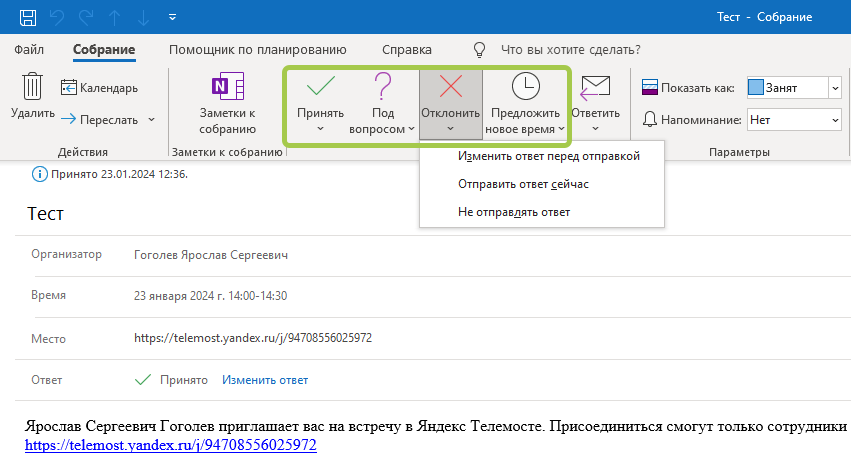Open the Файл menu tab
This screenshot has height=473, width=851.
coord(29,49)
